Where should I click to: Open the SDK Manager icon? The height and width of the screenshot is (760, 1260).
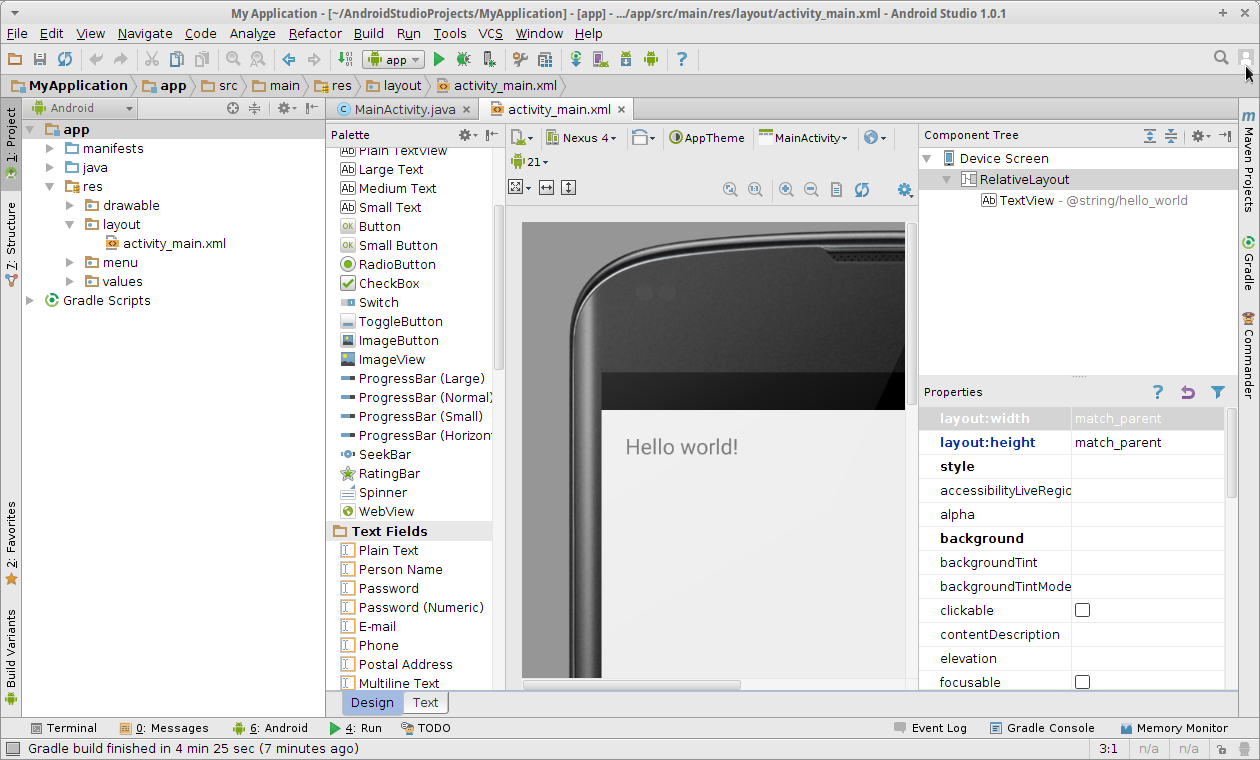[626, 59]
